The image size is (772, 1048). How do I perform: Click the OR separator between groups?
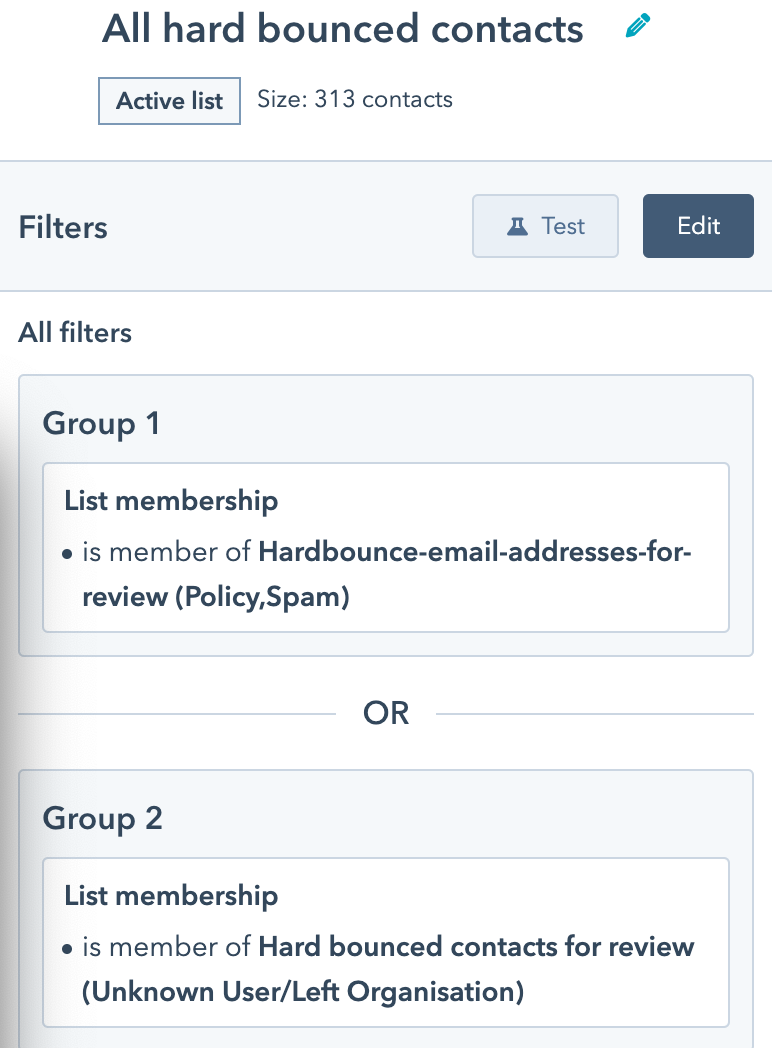pyautogui.click(x=386, y=713)
